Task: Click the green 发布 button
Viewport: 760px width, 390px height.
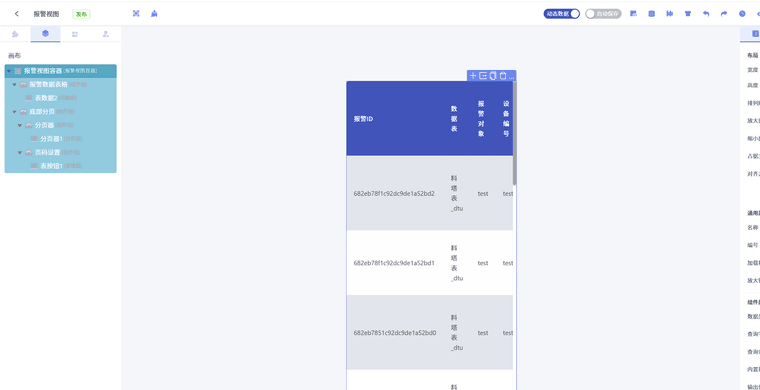Action: pos(81,14)
